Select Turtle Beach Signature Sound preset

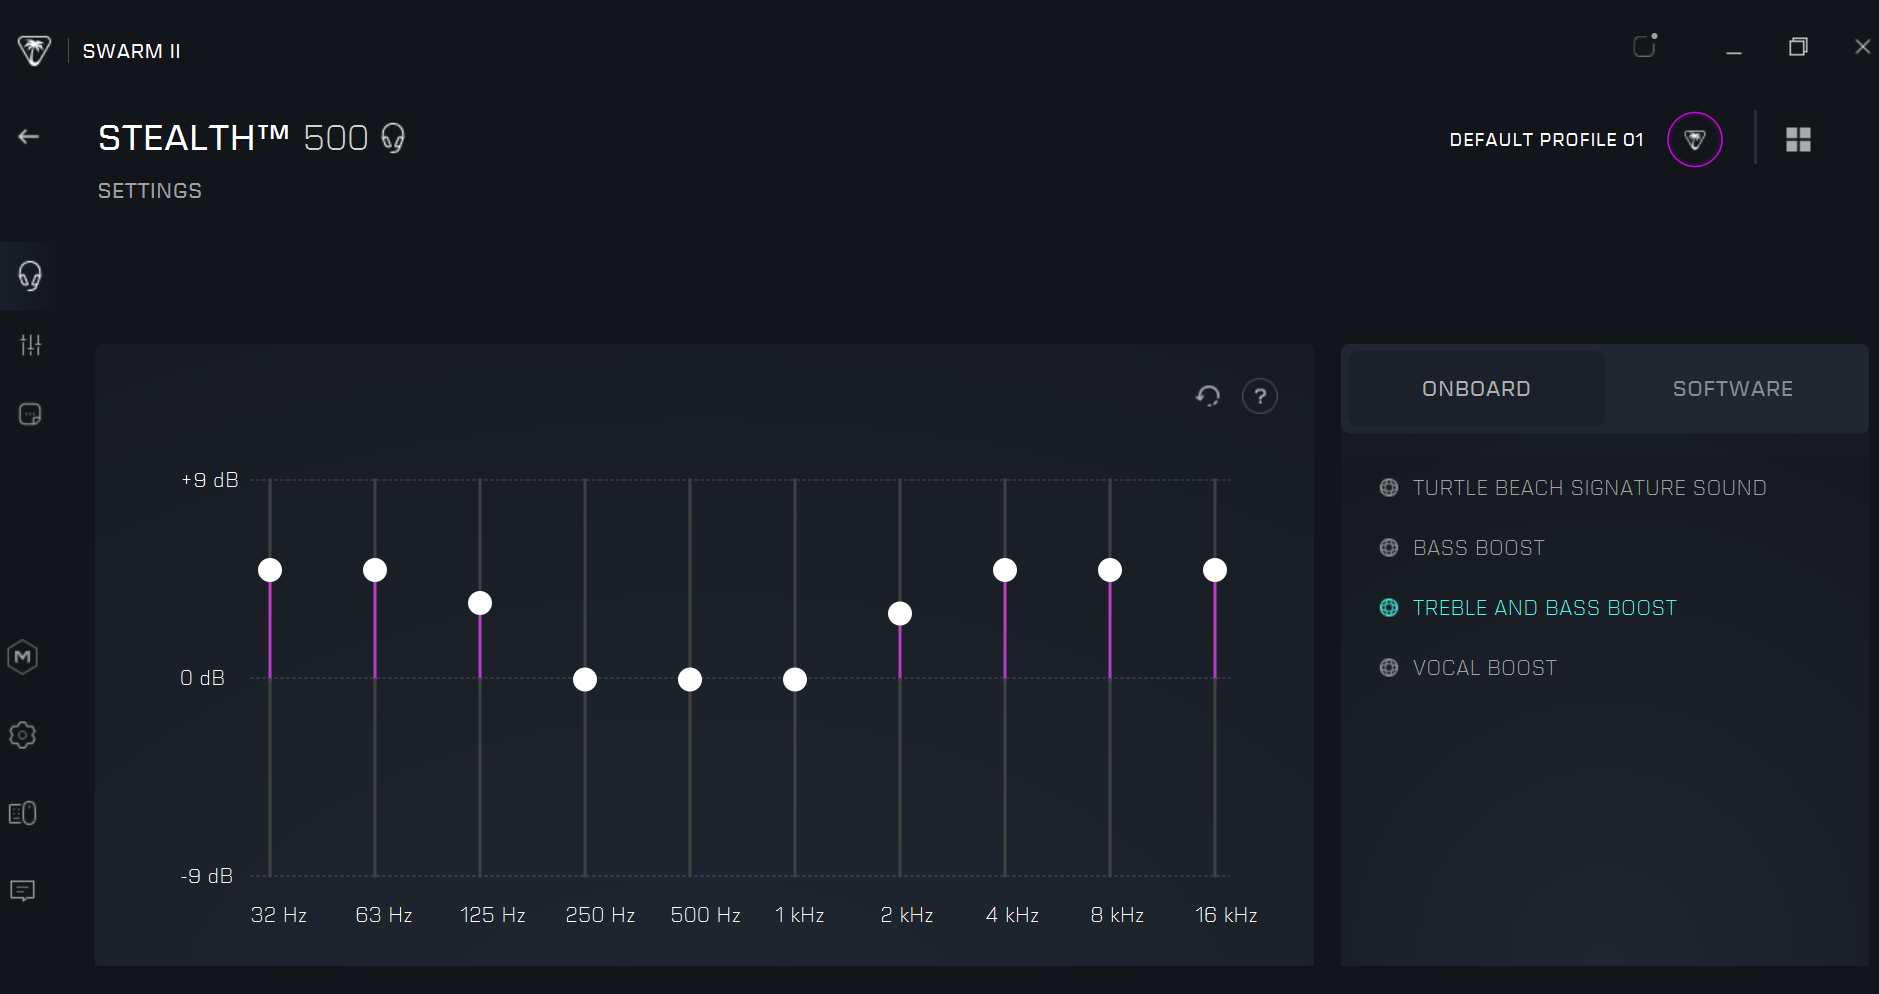coord(1588,488)
